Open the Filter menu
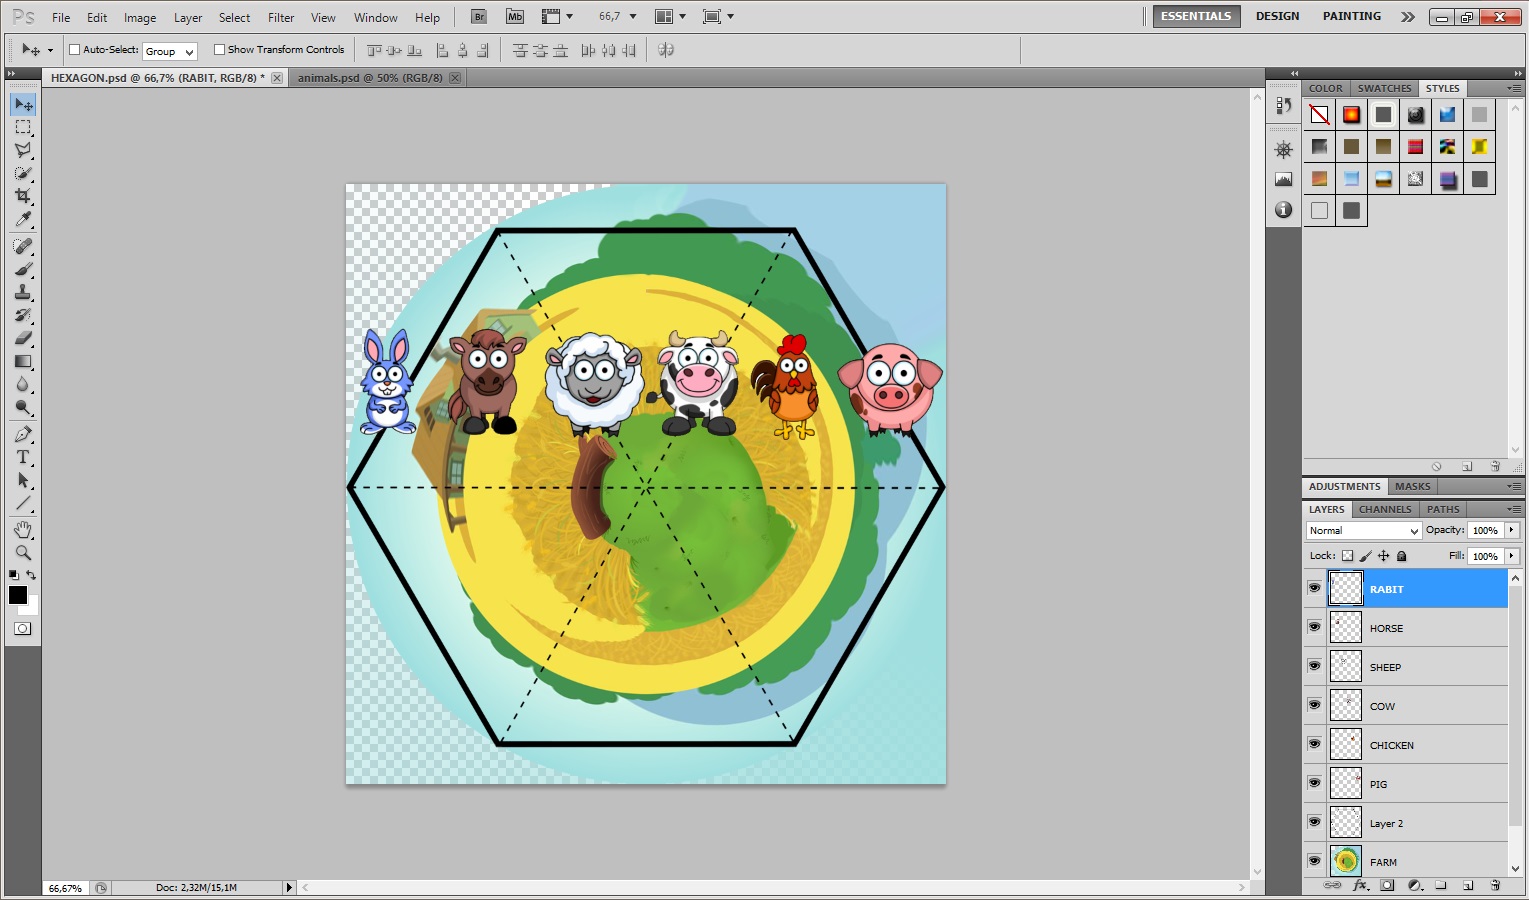Screen dimensions: 1529x900 281,18
